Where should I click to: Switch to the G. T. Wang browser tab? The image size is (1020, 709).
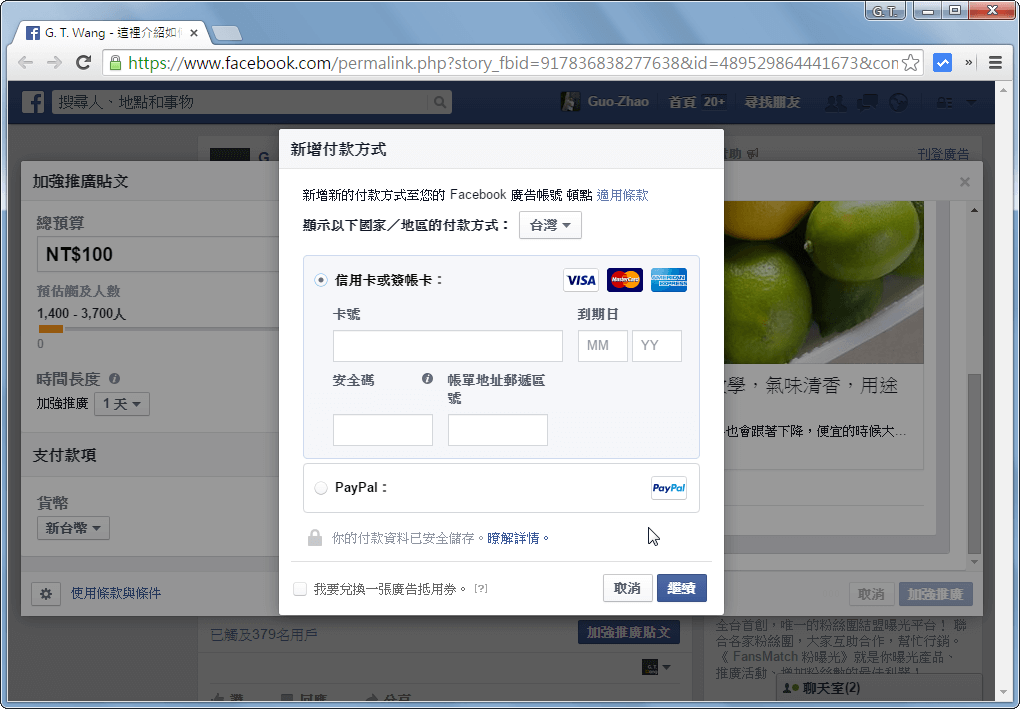100,31
